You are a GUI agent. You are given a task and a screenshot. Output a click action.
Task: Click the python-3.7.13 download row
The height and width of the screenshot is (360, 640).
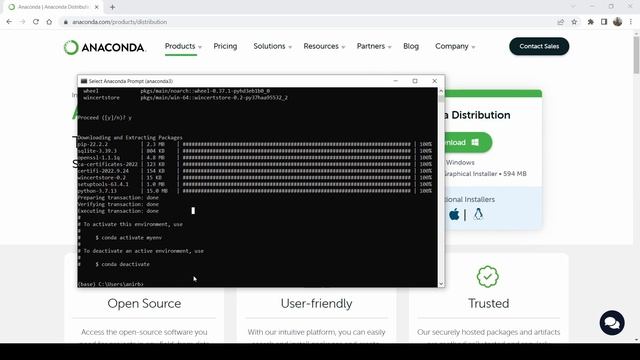(x=255, y=191)
